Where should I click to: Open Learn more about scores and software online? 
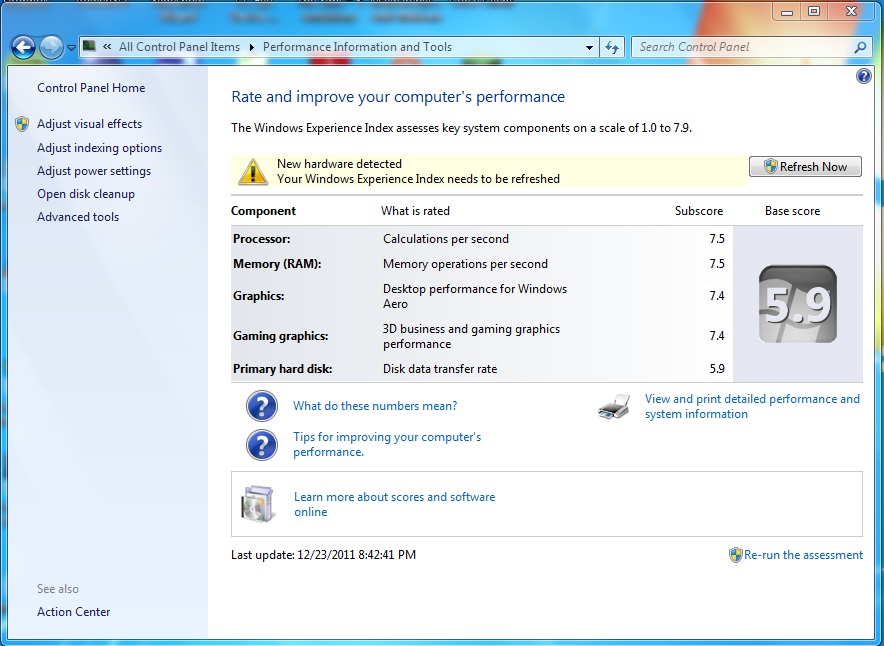click(395, 504)
